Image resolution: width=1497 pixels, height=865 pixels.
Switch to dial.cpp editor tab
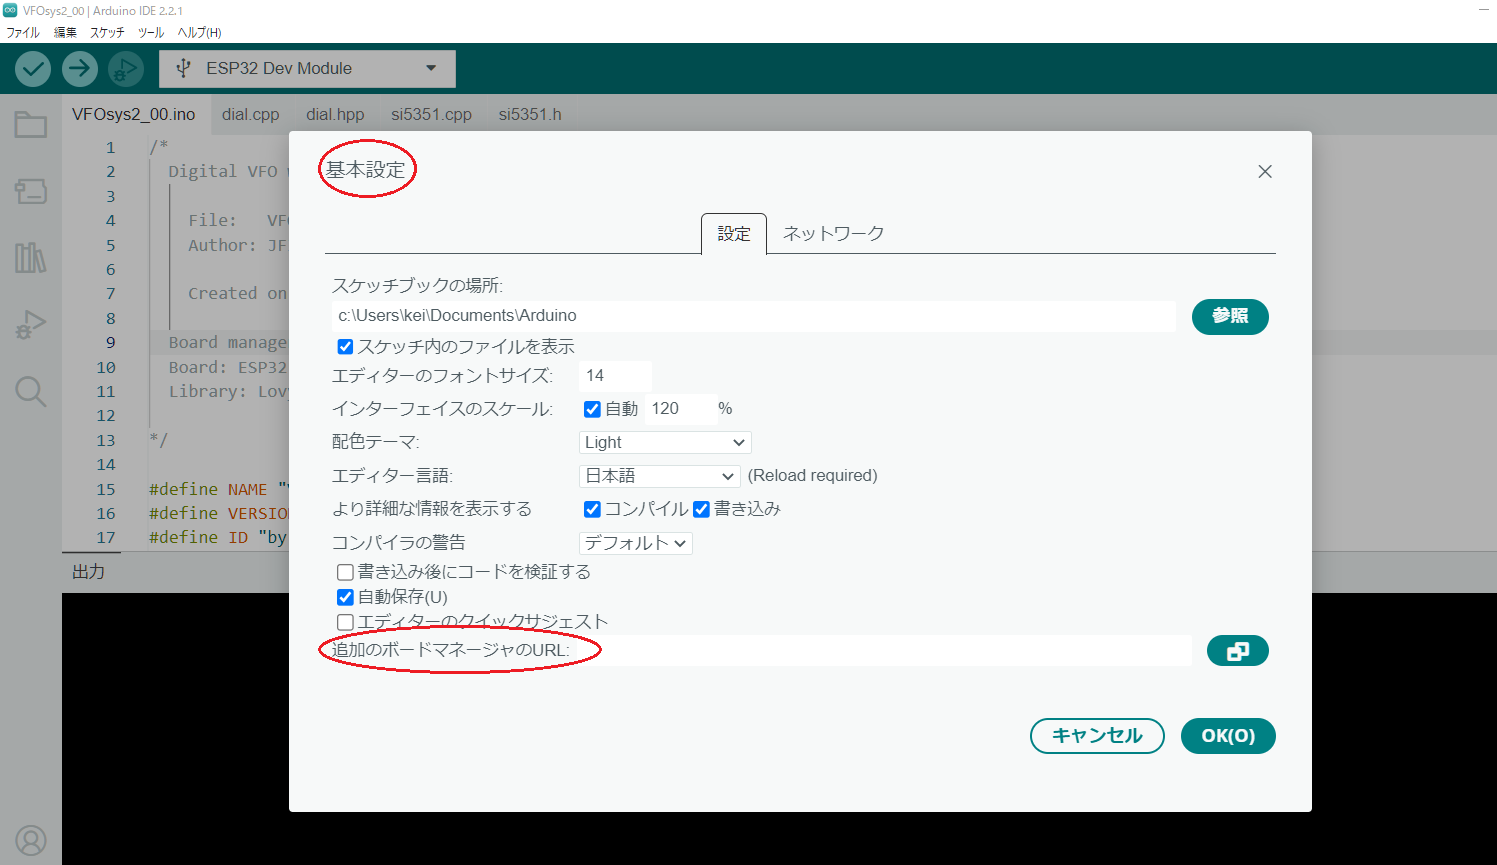pyautogui.click(x=251, y=114)
